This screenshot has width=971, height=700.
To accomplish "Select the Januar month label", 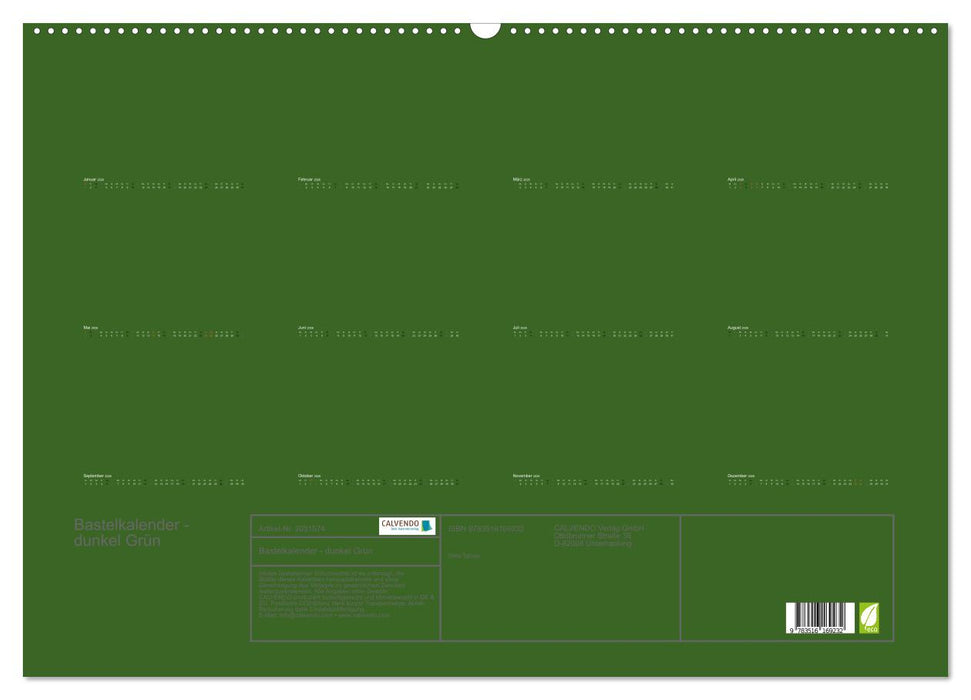I will (92, 179).
